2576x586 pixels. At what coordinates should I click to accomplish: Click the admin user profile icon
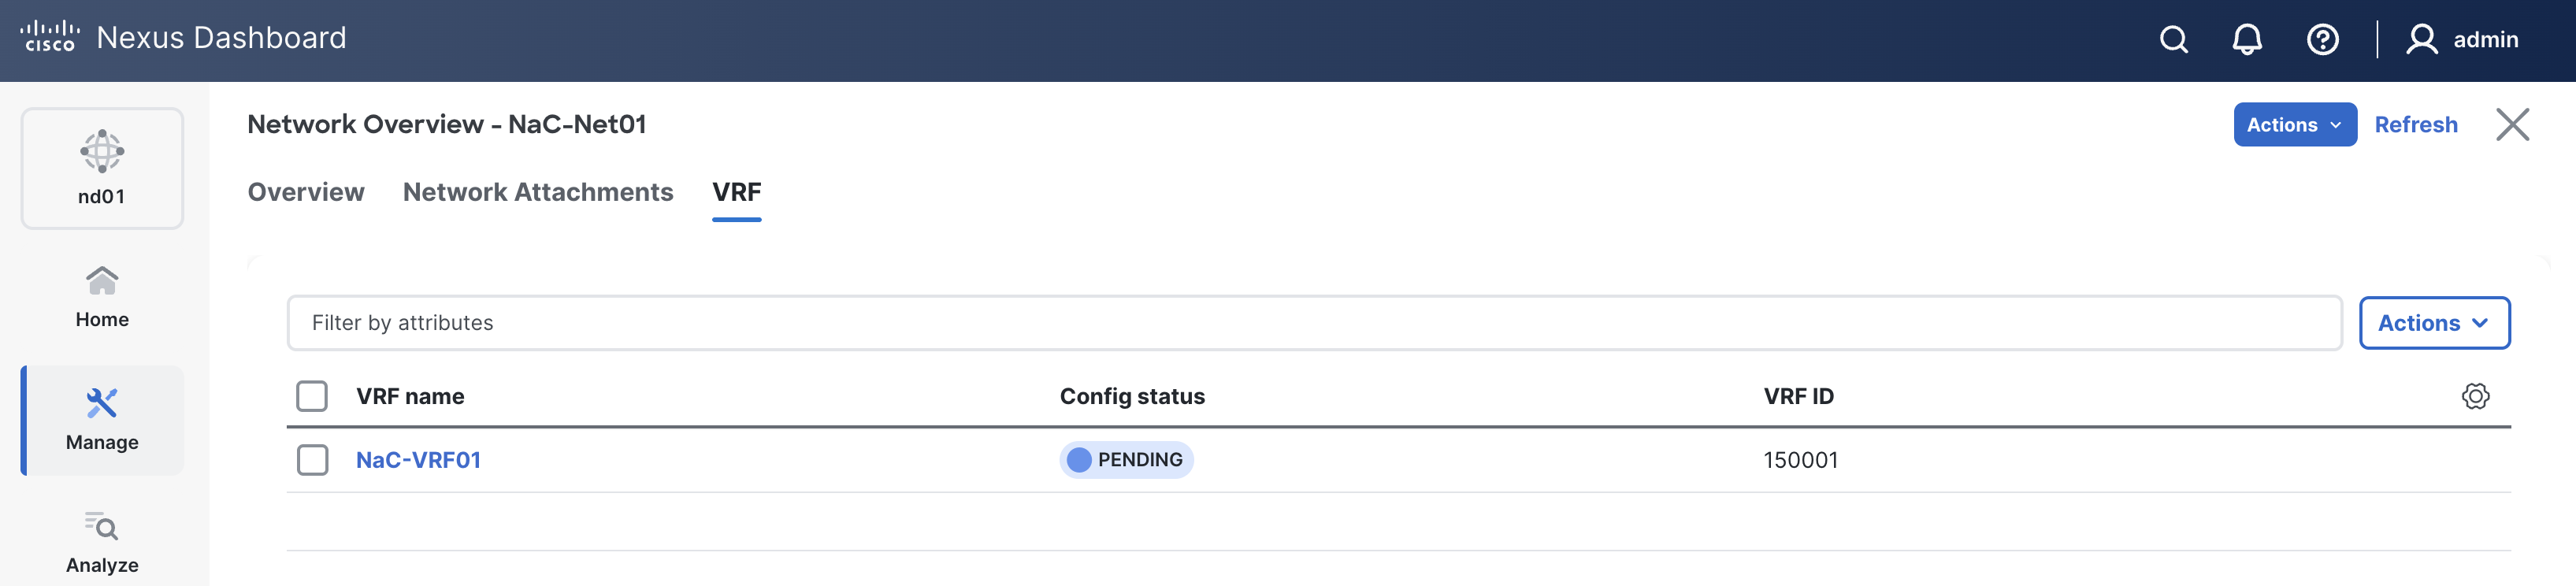point(2421,40)
